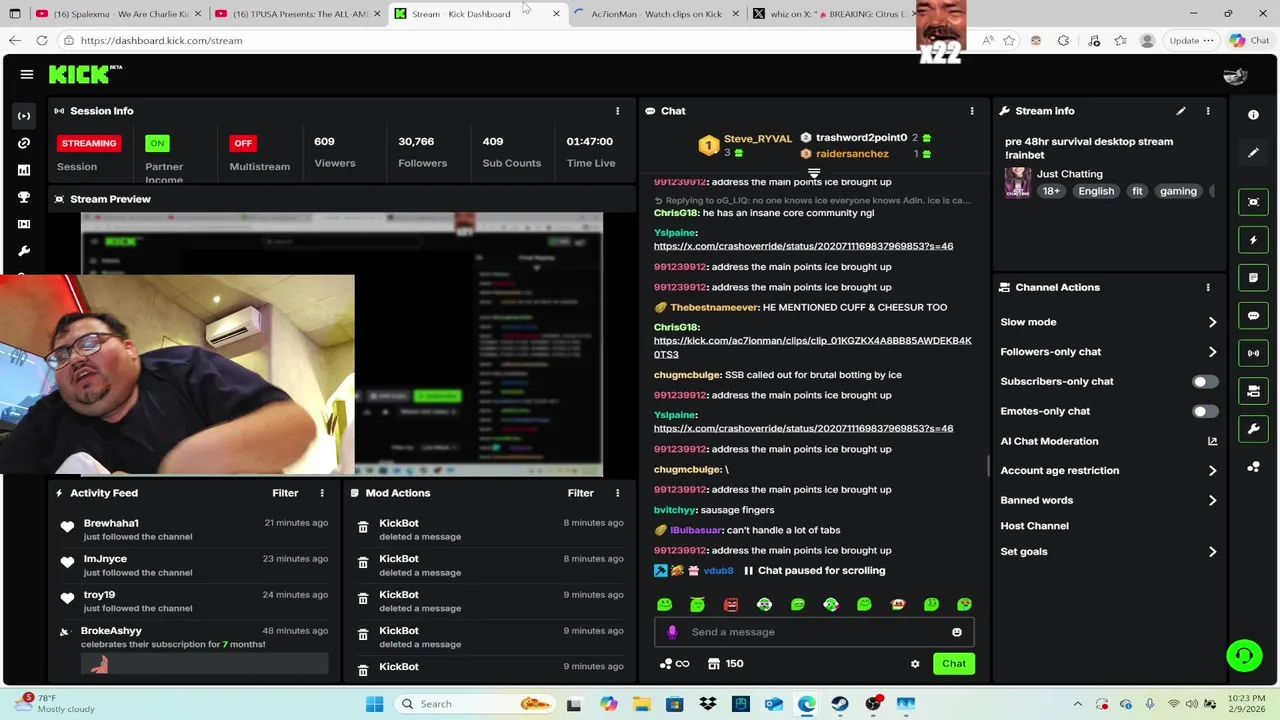Open the link icon in left sidebar

pyautogui.click(x=24, y=143)
